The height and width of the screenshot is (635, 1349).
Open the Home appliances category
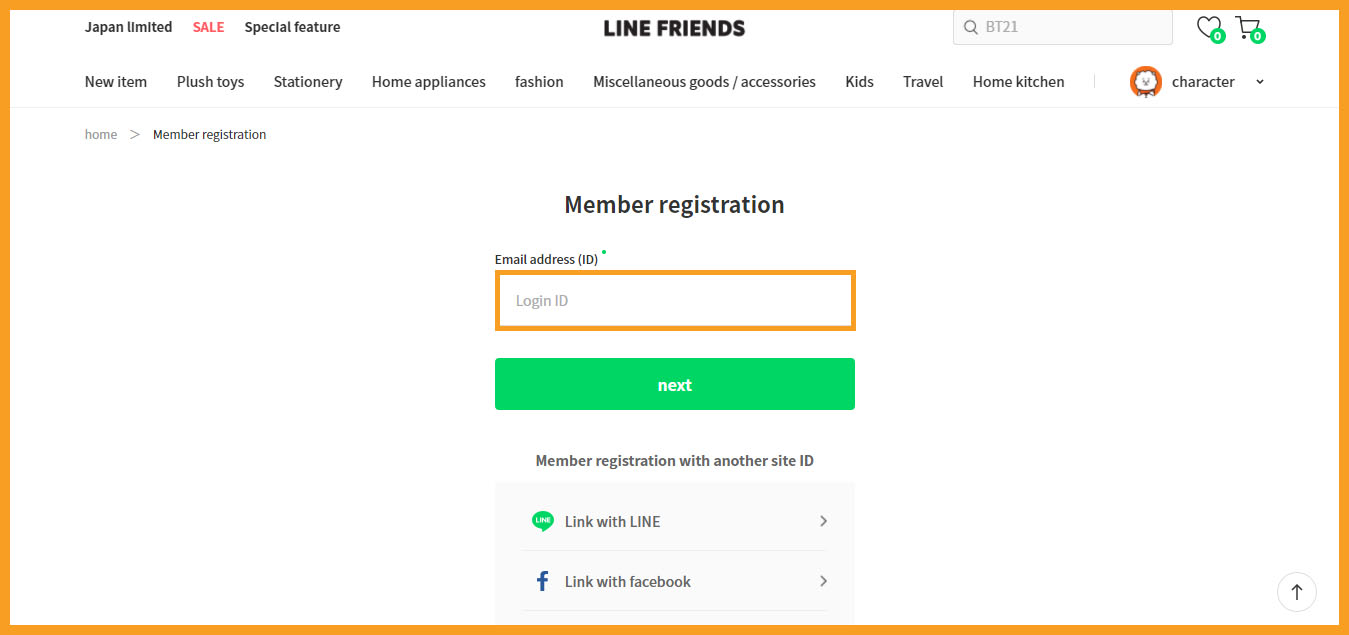[x=429, y=82]
